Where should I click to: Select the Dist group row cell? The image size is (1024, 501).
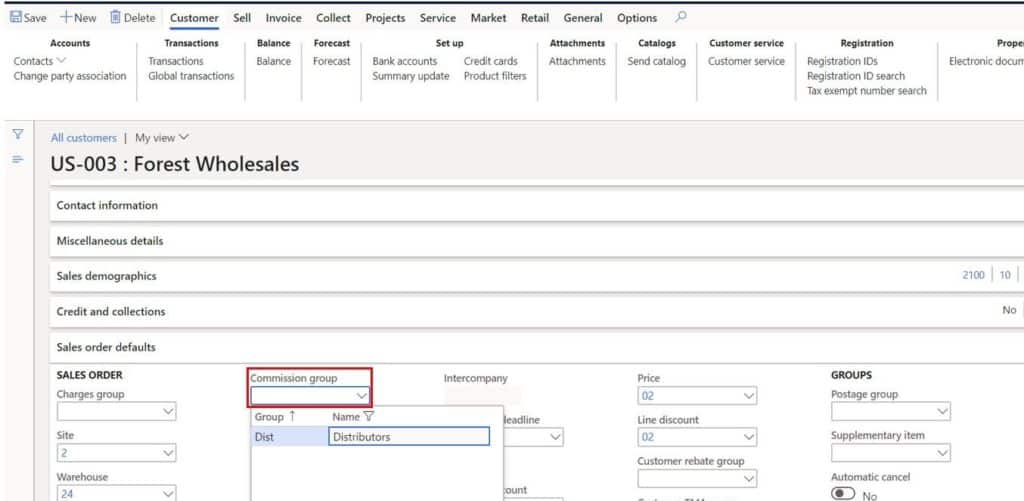(x=289, y=436)
